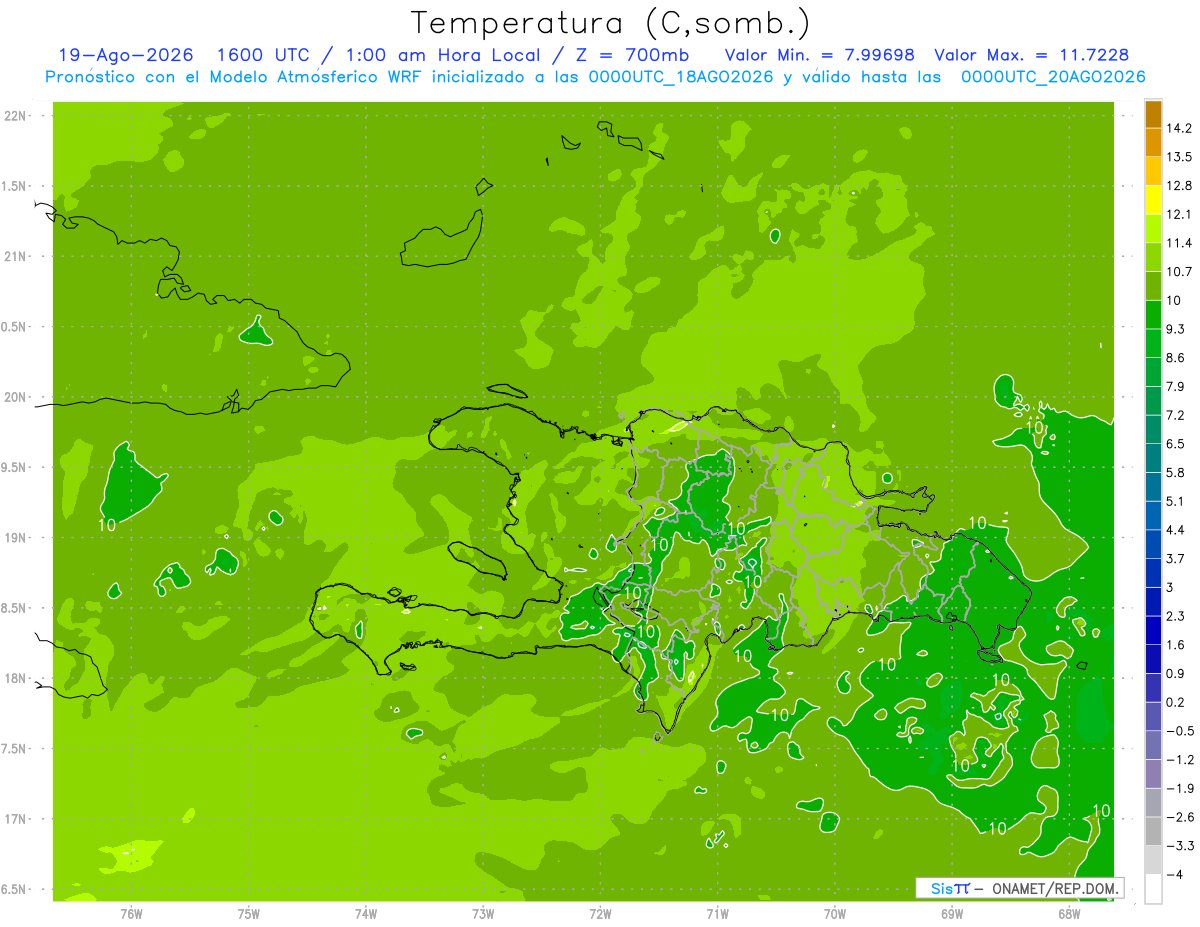
Task: Click the chart title Temperatura (C,somb.)
Action: click(610, 22)
